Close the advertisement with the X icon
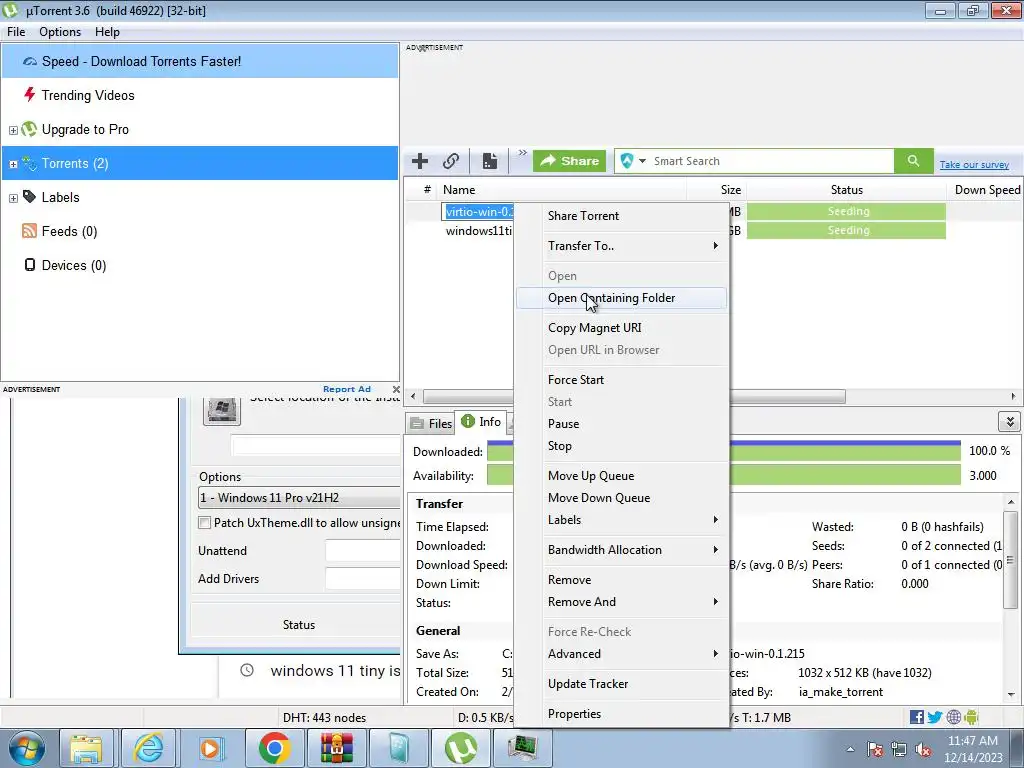Viewport: 1024px width, 768px height. tap(396, 389)
